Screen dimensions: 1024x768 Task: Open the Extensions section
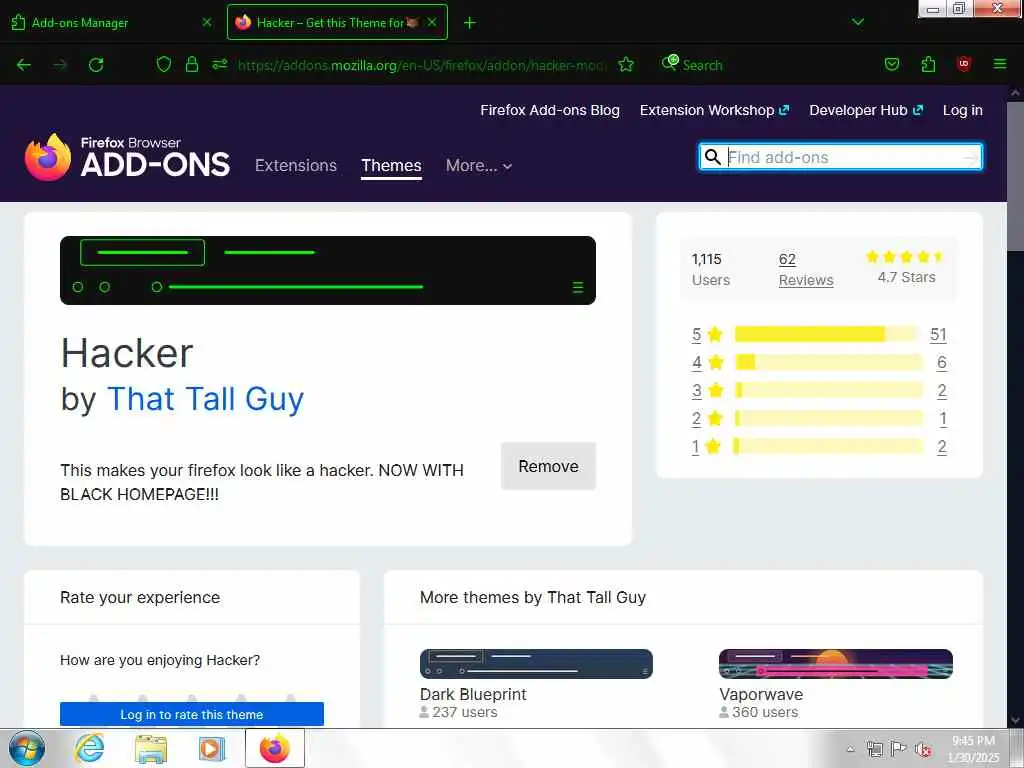(x=296, y=165)
